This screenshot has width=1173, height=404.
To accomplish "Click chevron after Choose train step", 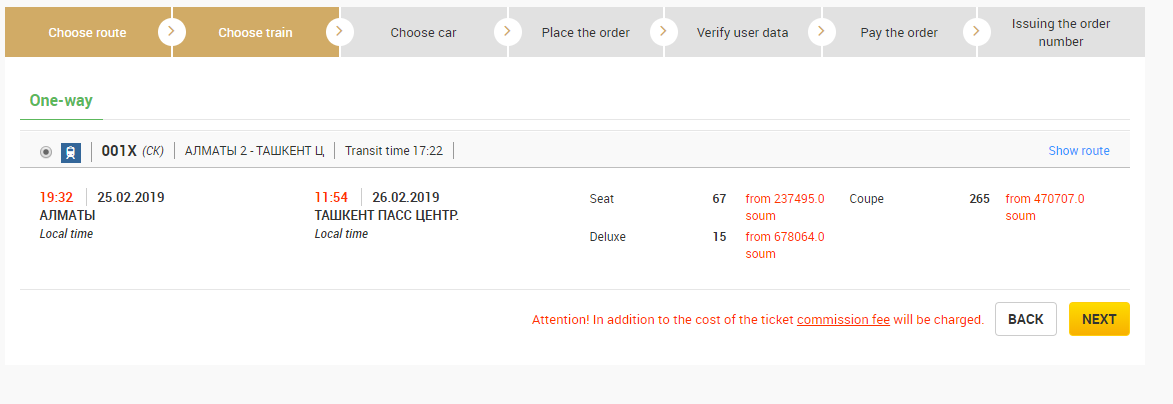I will coord(340,32).
